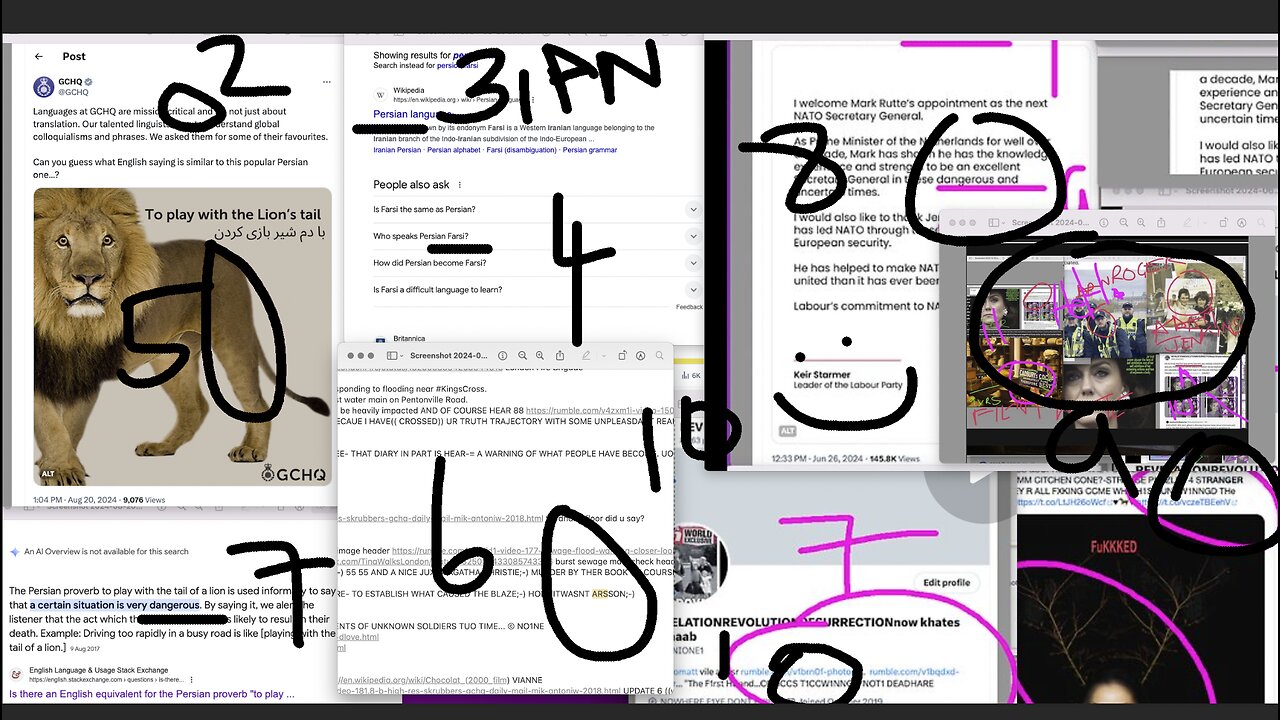Click the @GCHQ handle
1280x720 pixels.
[73, 92]
